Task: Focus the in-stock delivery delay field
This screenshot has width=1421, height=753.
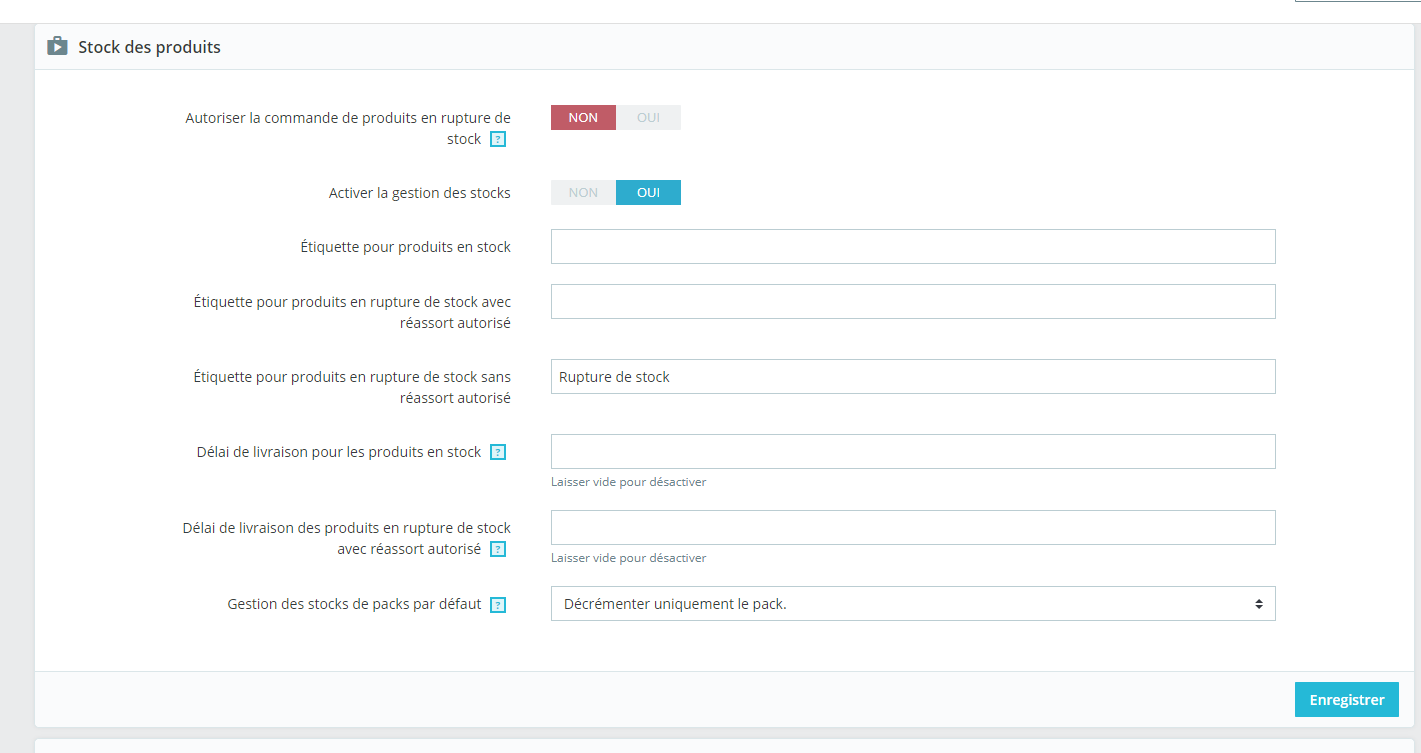Action: pyautogui.click(x=913, y=451)
